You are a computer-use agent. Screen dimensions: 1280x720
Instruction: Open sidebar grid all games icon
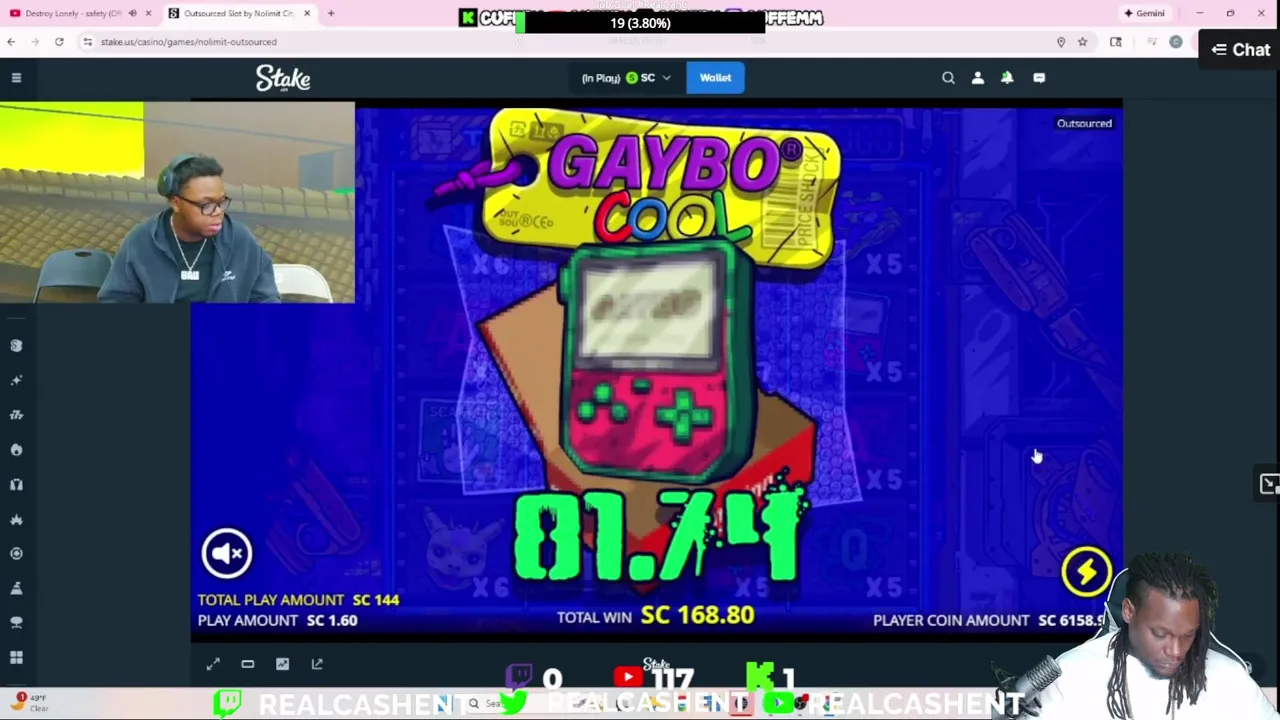16,657
